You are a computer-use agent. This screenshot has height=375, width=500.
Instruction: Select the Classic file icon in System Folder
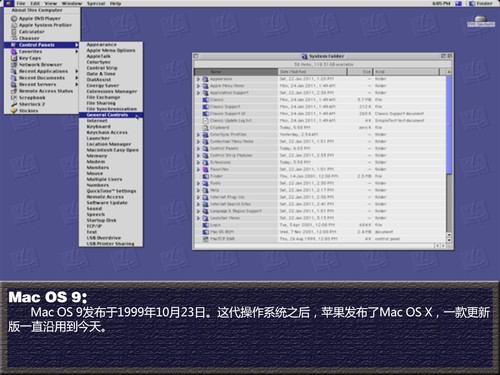[x=206, y=100]
